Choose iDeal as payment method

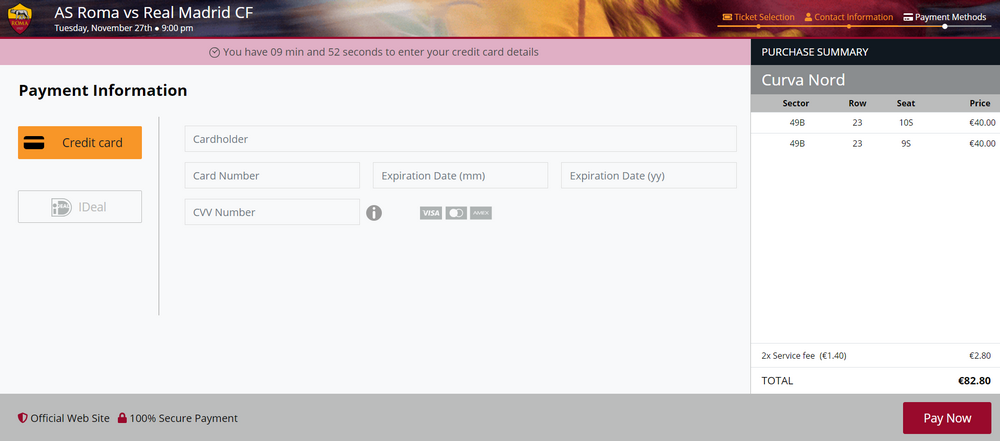pyautogui.click(x=80, y=207)
